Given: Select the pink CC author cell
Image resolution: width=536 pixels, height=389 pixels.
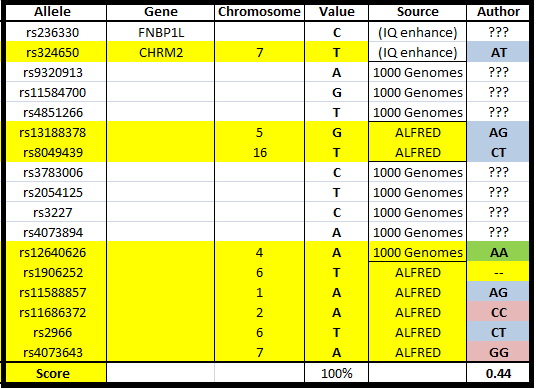Looking at the screenshot, I should pos(498,312).
